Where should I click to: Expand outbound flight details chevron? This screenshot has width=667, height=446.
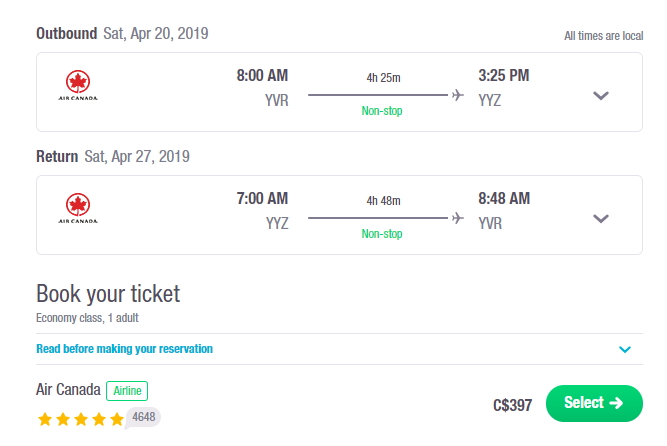tap(601, 95)
